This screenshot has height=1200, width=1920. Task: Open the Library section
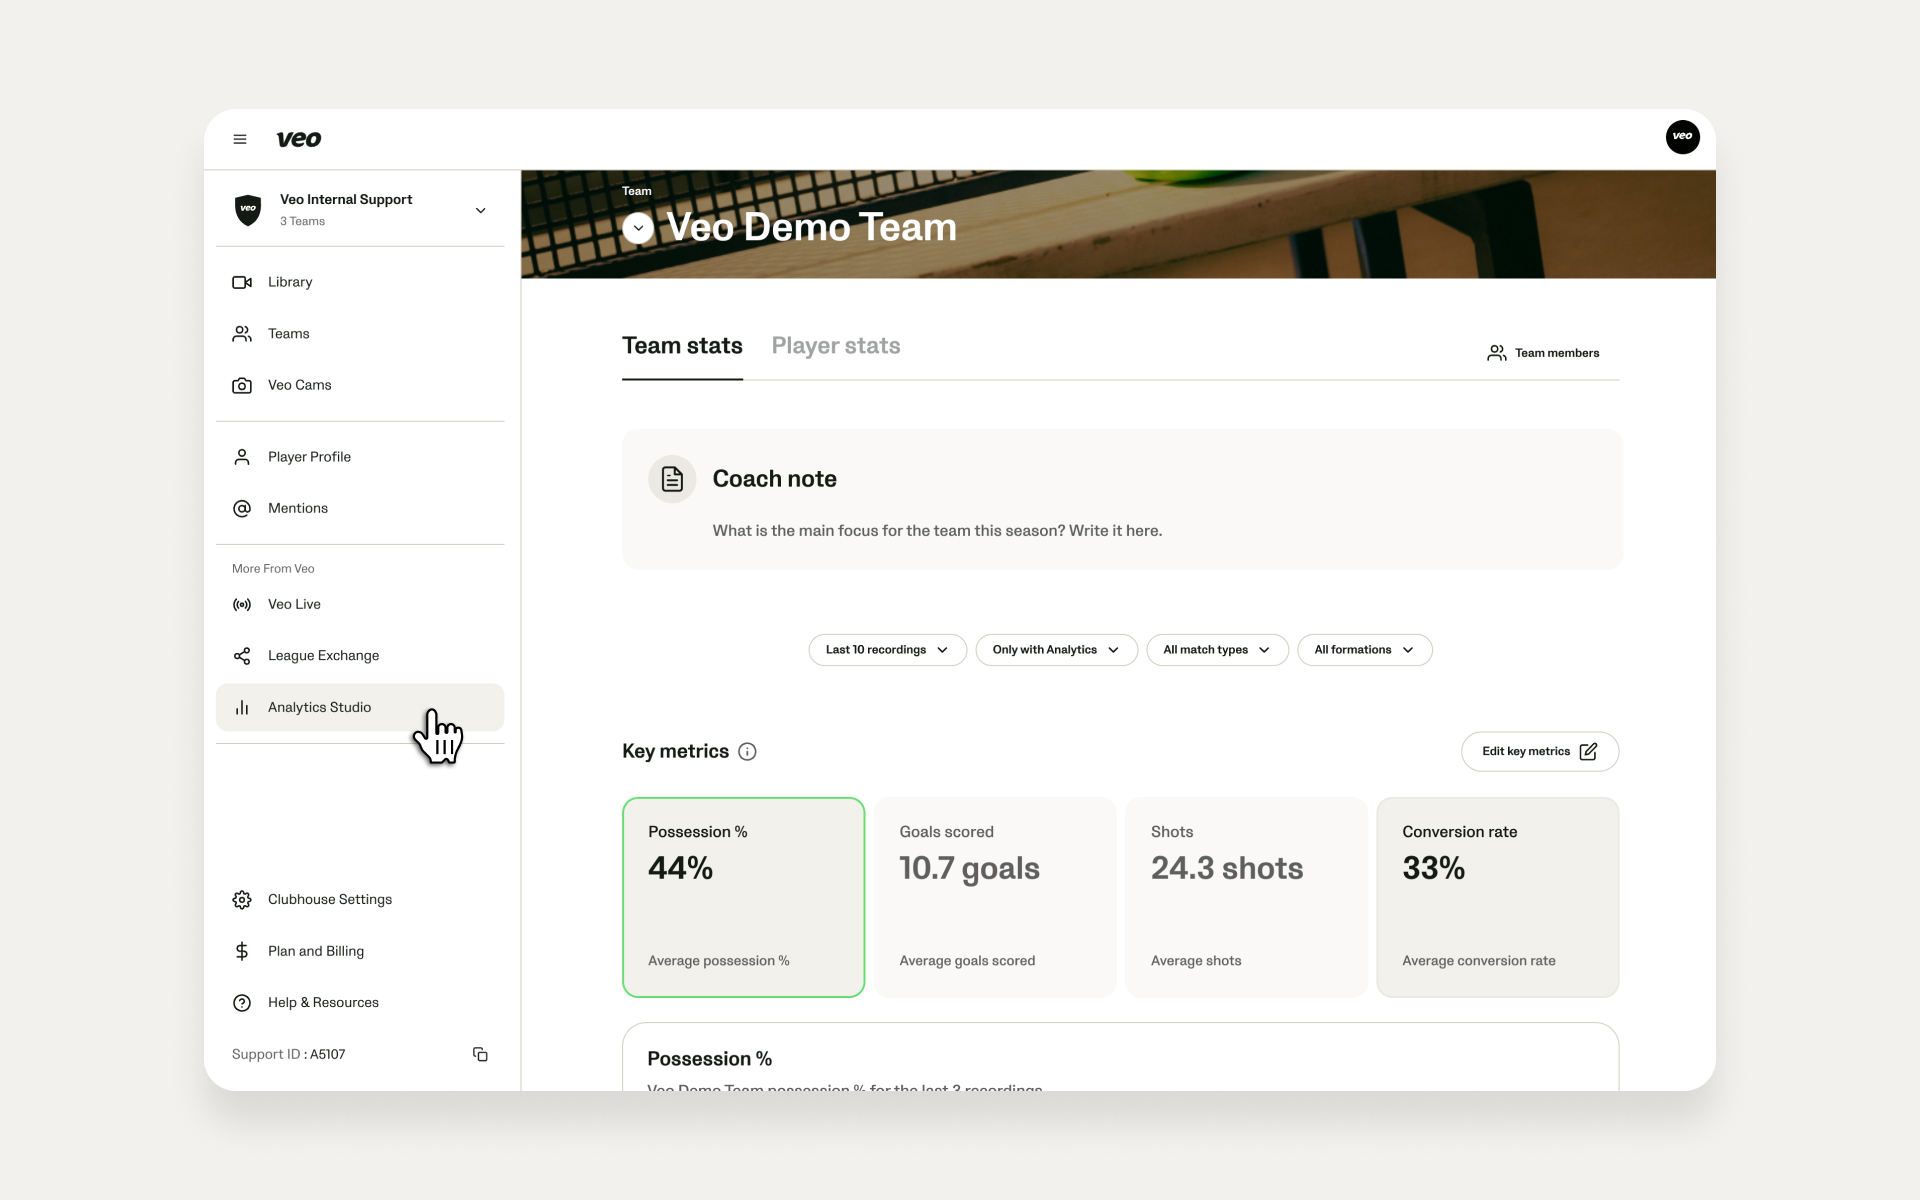[x=288, y=282]
